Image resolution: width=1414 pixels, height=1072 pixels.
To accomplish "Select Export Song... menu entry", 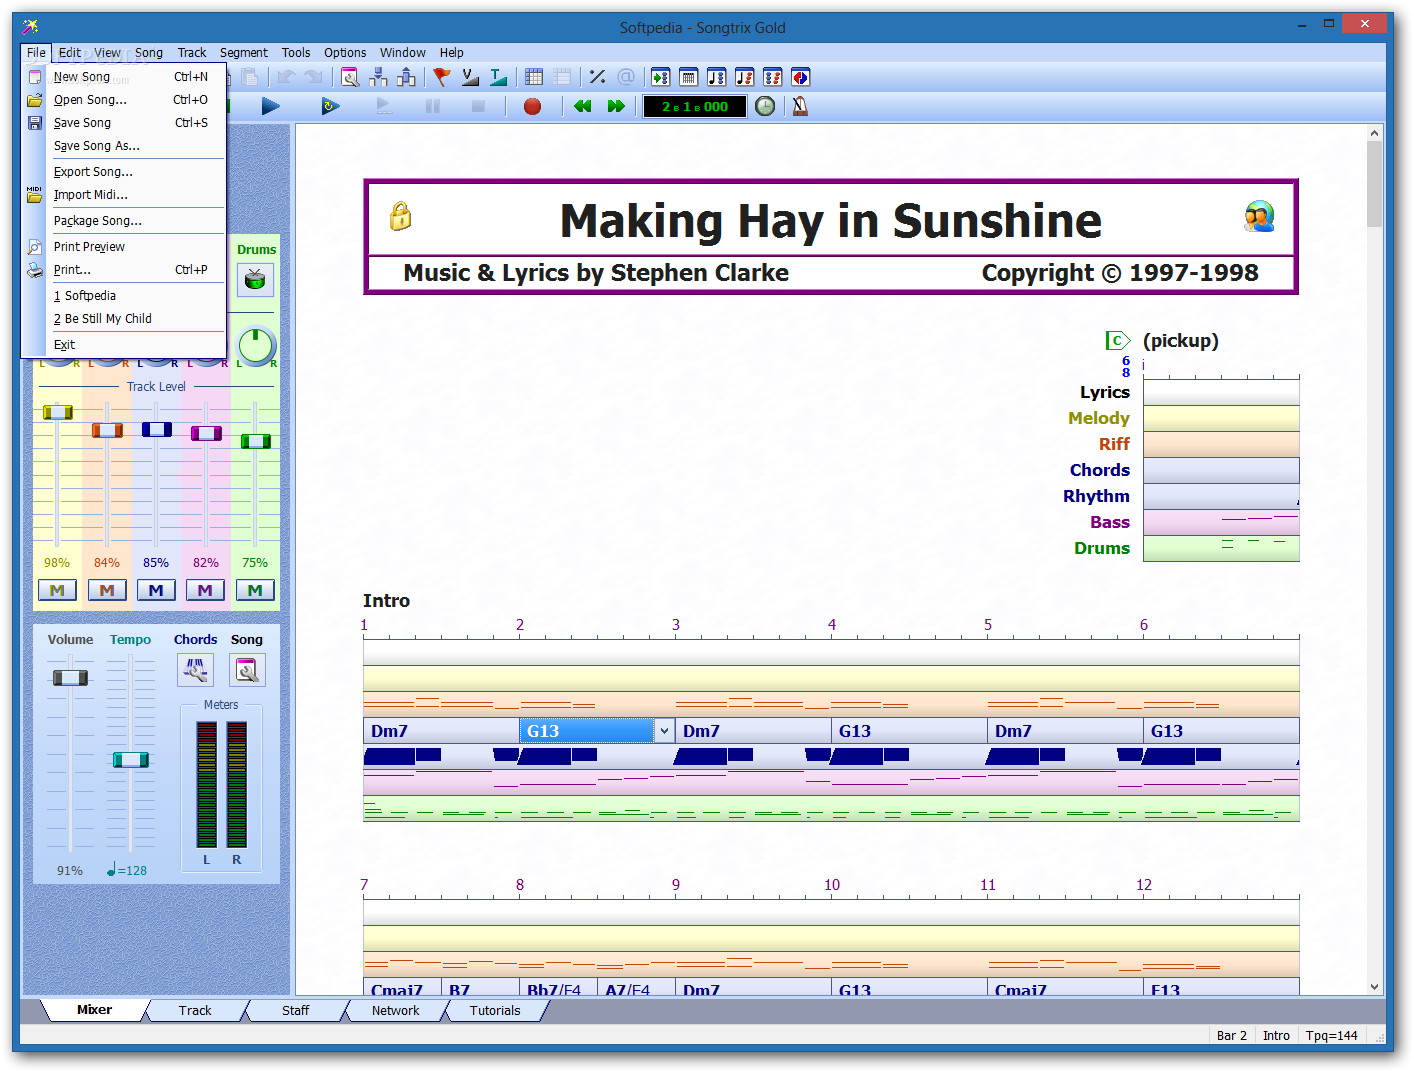I will coord(125,172).
